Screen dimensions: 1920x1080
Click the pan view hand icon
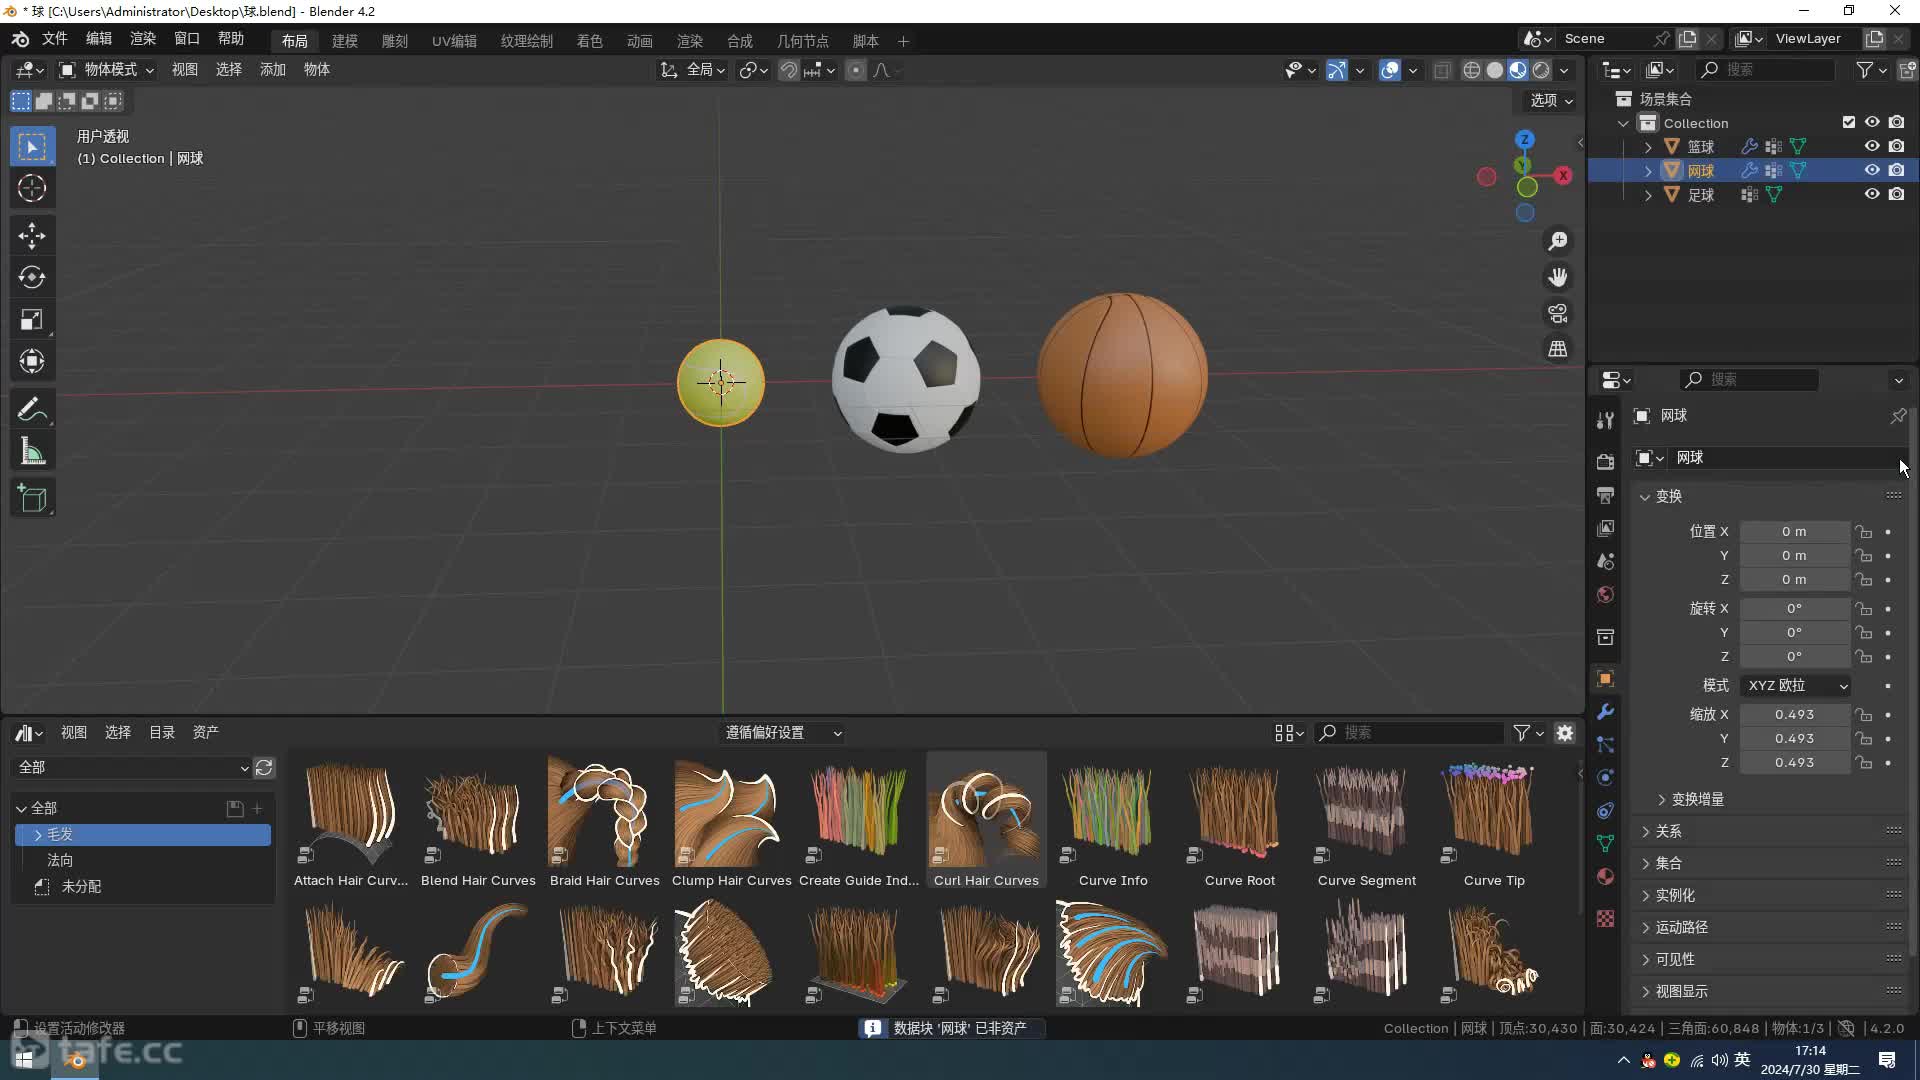coord(1558,278)
